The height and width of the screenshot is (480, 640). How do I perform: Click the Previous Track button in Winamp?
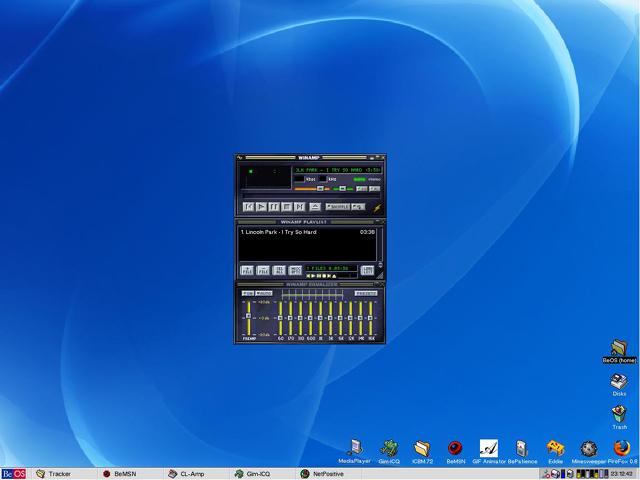(249, 207)
